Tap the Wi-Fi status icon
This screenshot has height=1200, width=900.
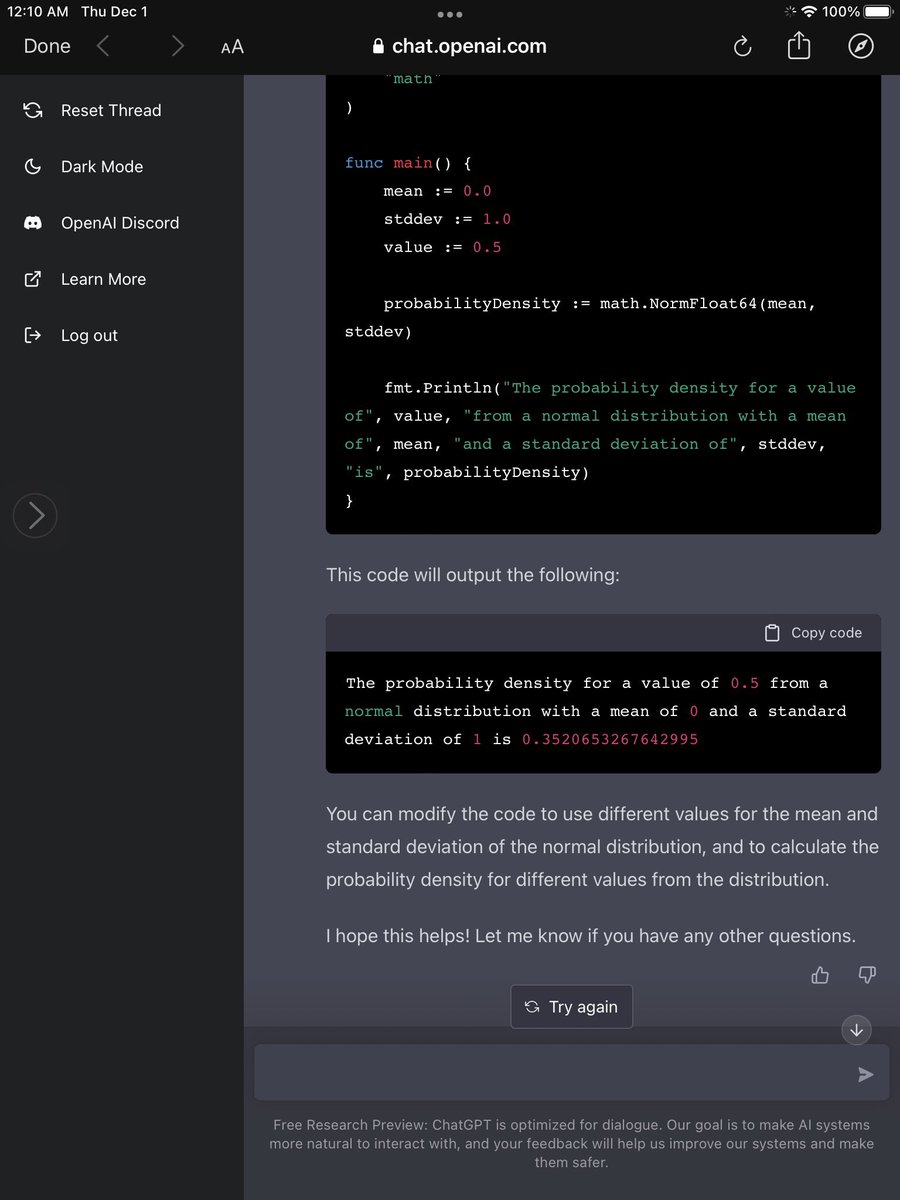pos(809,12)
